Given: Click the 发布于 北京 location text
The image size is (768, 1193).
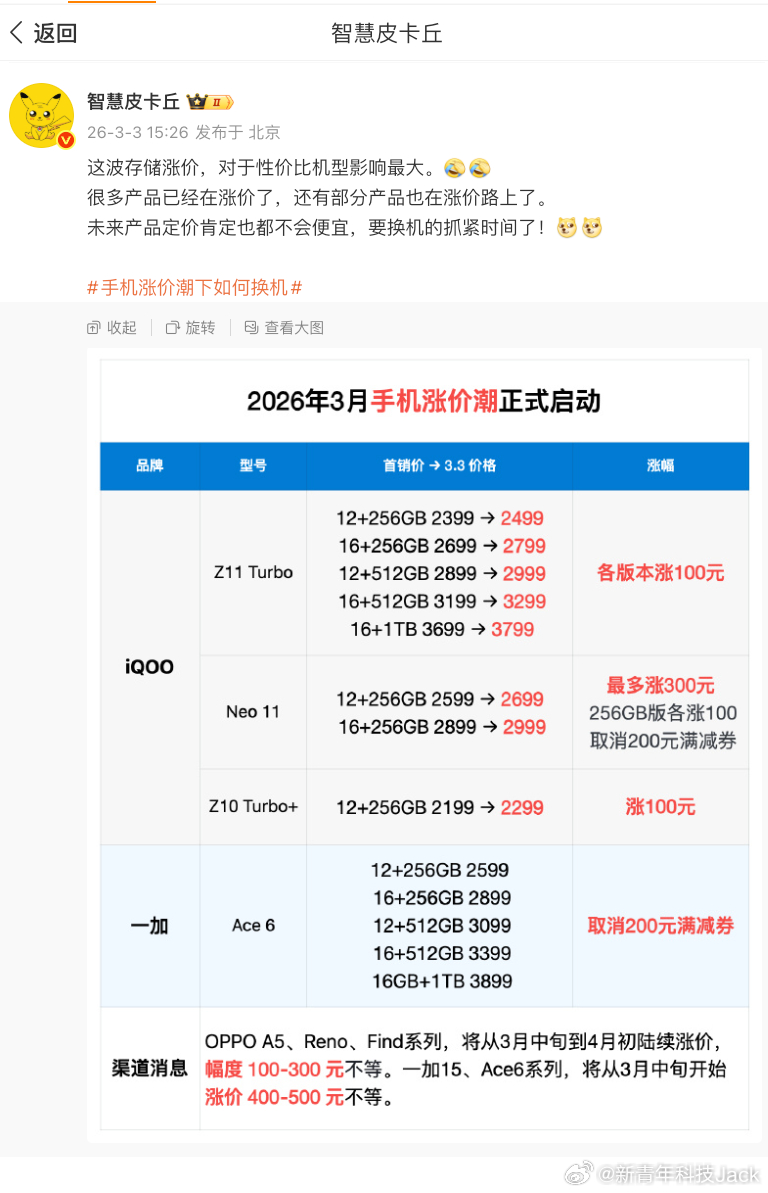Looking at the screenshot, I should click(237, 132).
